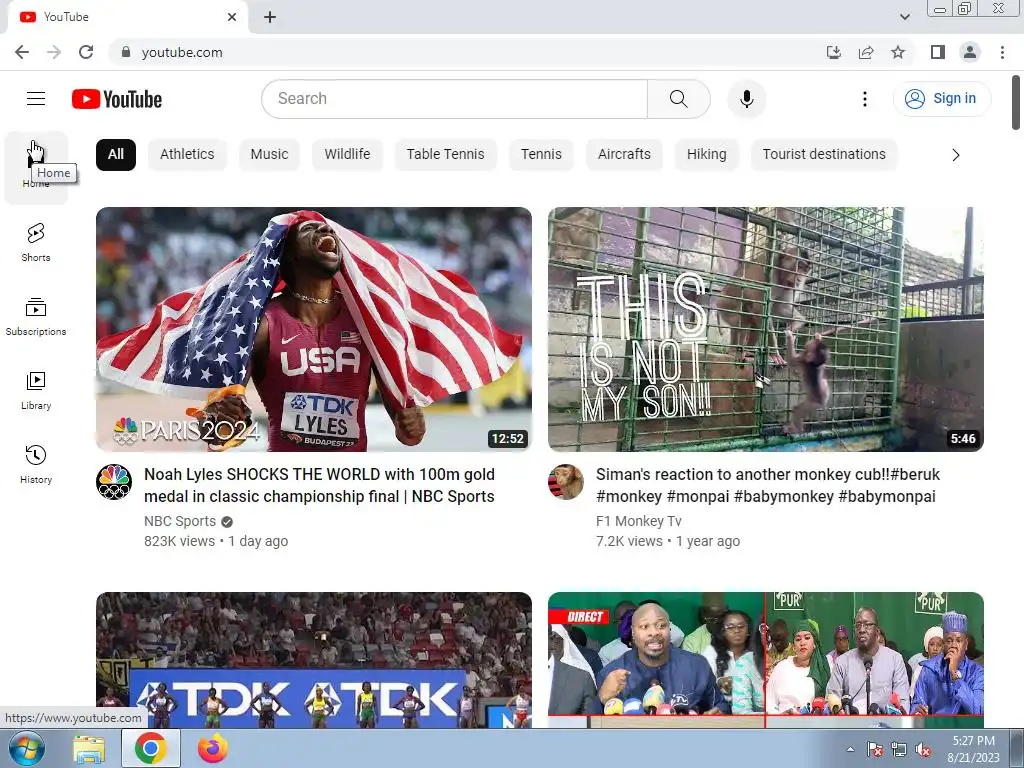This screenshot has height=768, width=1024.
Task: Open the Windows Start menu
Action: [x=27, y=748]
